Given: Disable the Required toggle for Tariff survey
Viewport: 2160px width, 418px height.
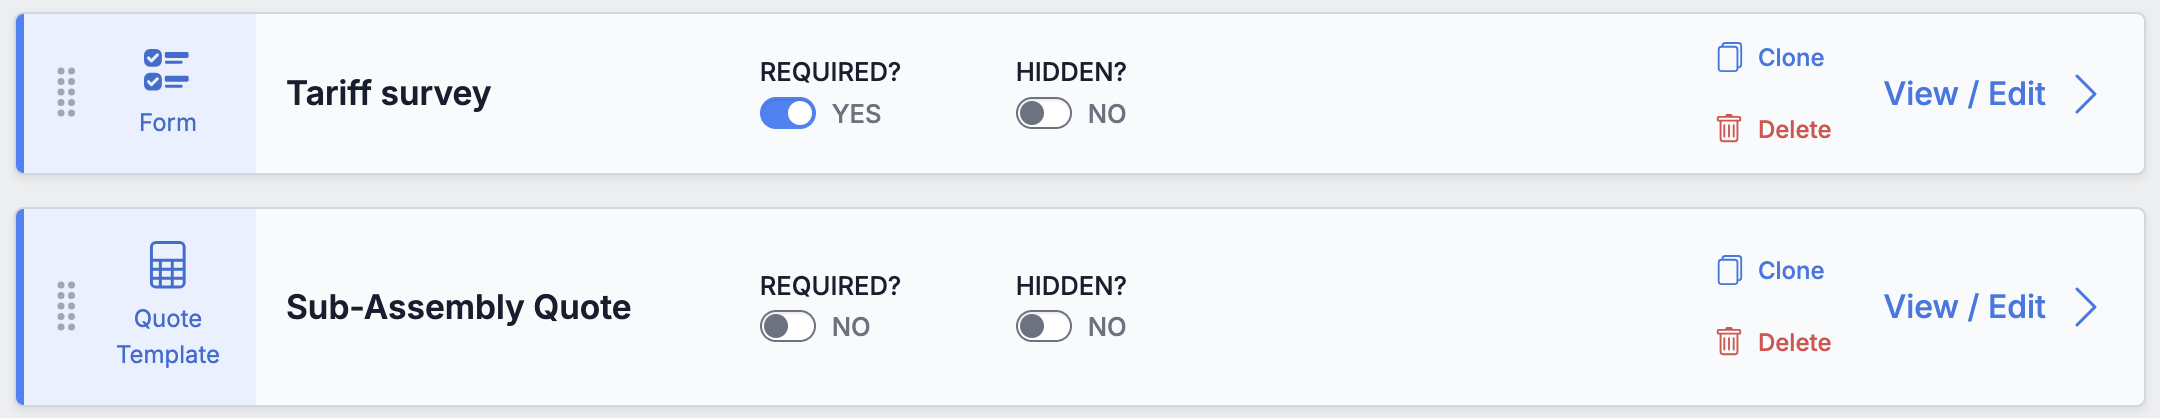Looking at the screenshot, I should (x=788, y=114).
